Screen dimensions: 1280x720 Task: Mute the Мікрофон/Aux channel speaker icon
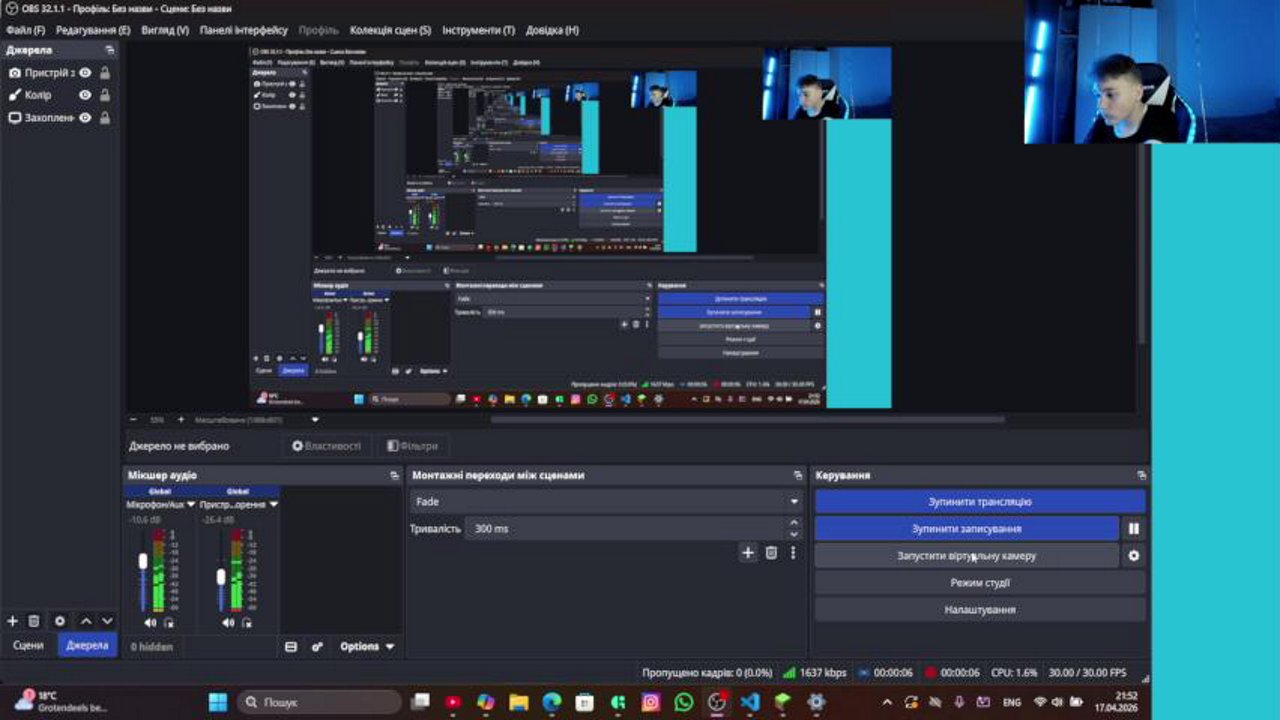(148, 621)
